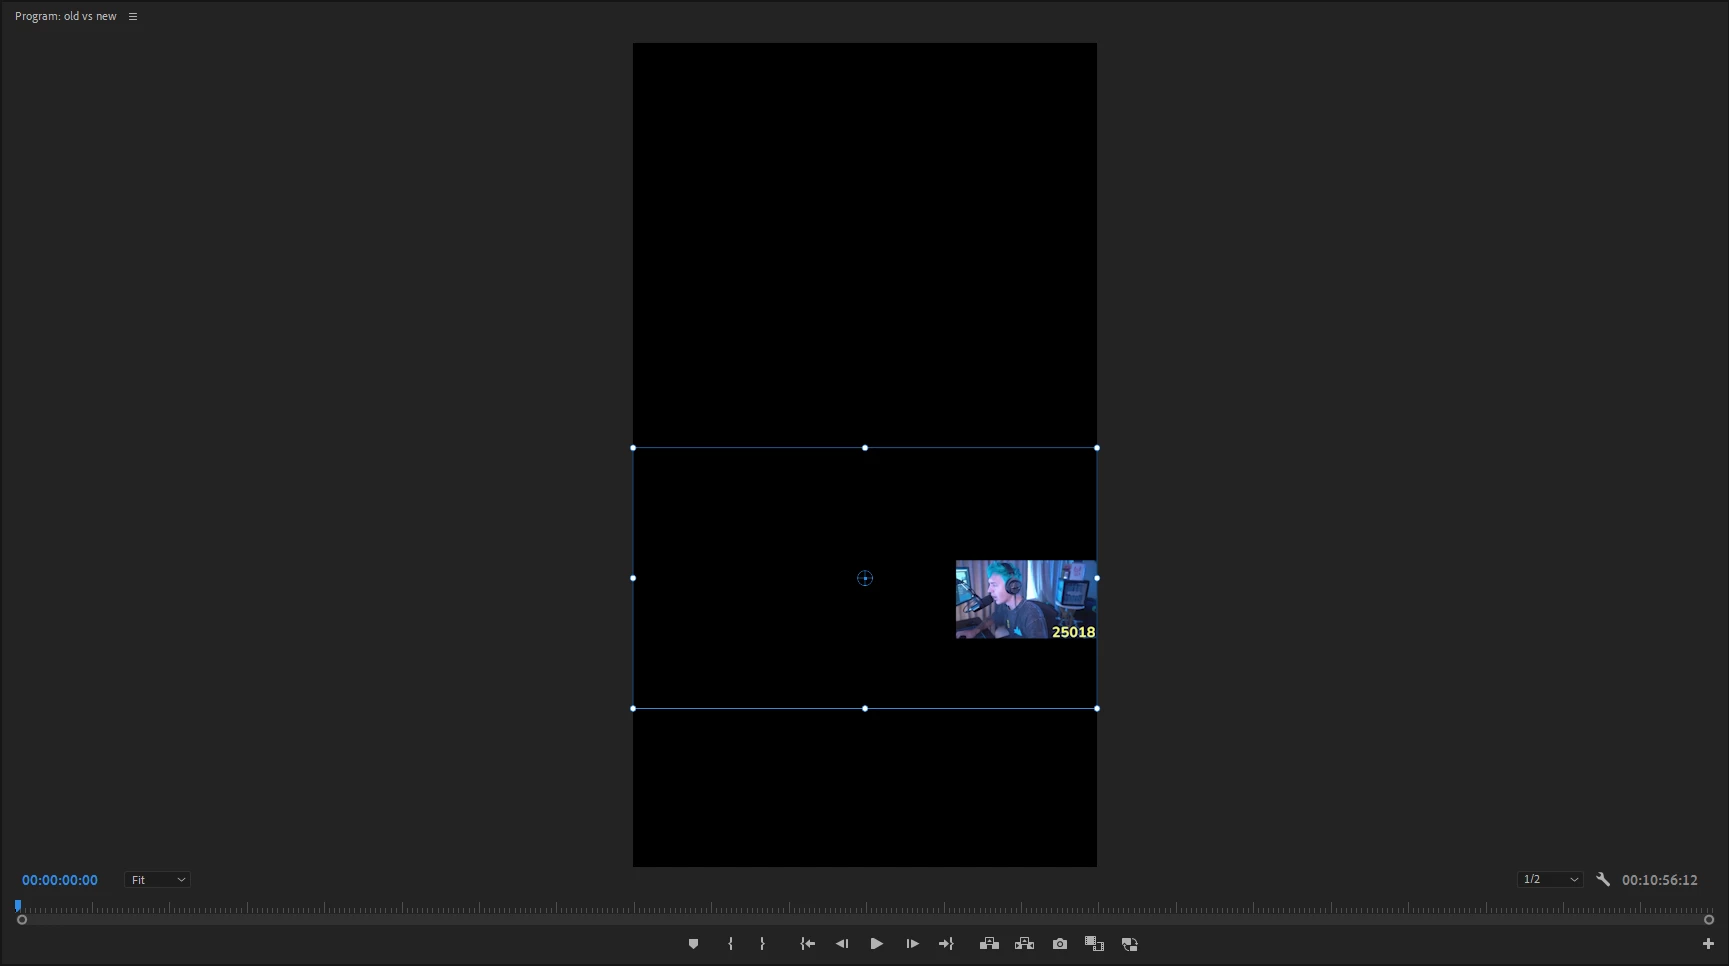Click the top-center transform handle
The height and width of the screenshot is (966, 1729).
coord(865,448)
